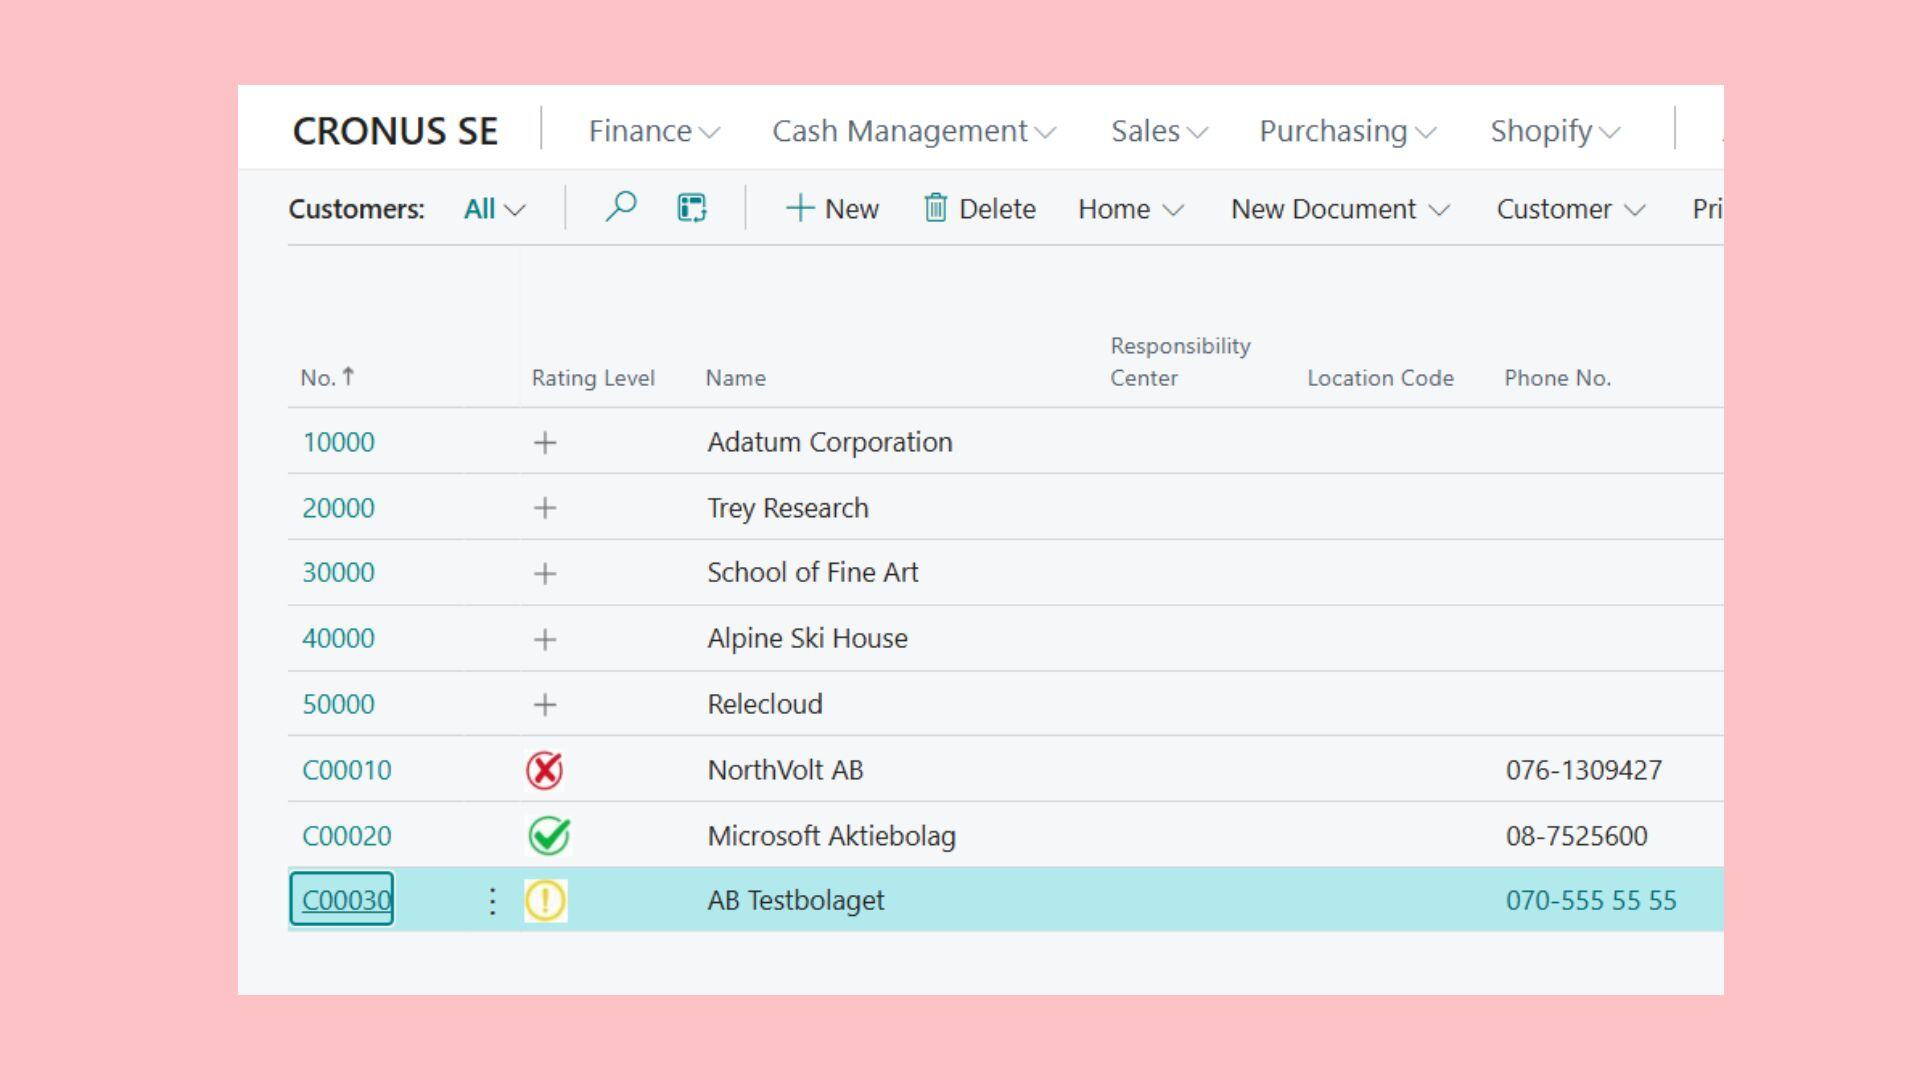
Task: Click the plus rating icon for Alpine Ski House
Action: coord(545,639)
